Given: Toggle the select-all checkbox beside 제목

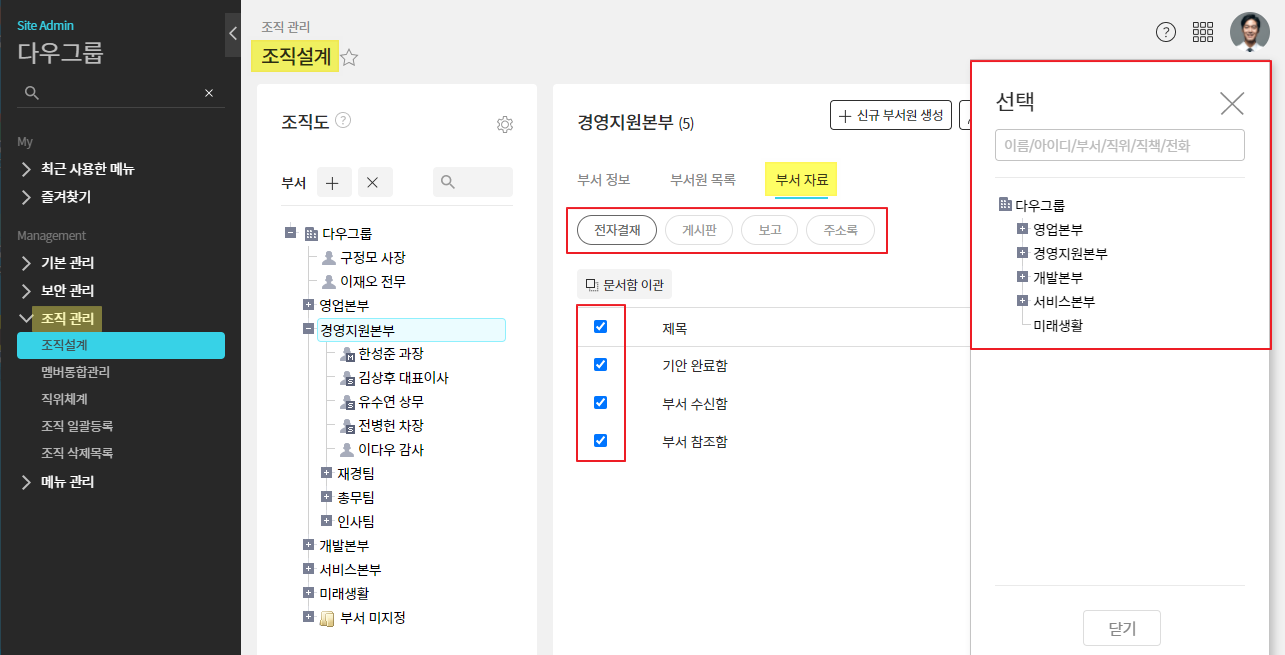Looking at the screenshot, I should (x=600, y=326).
